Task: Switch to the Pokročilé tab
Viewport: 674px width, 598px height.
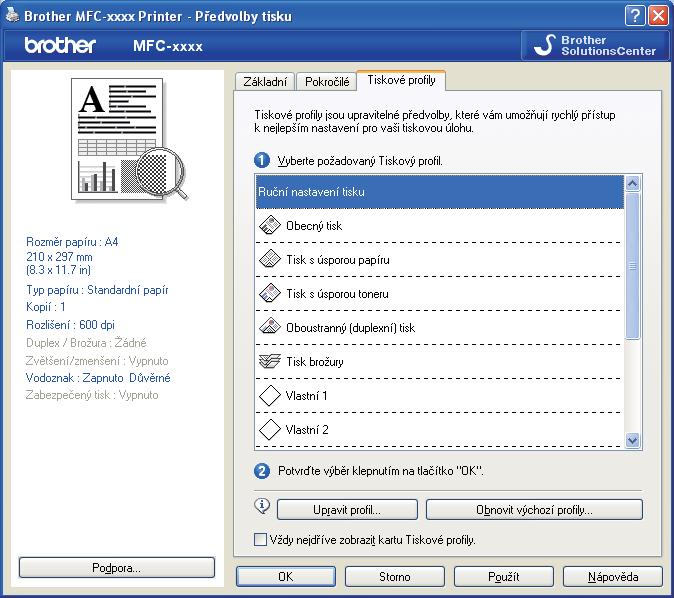Action: [x=327, y=81]
